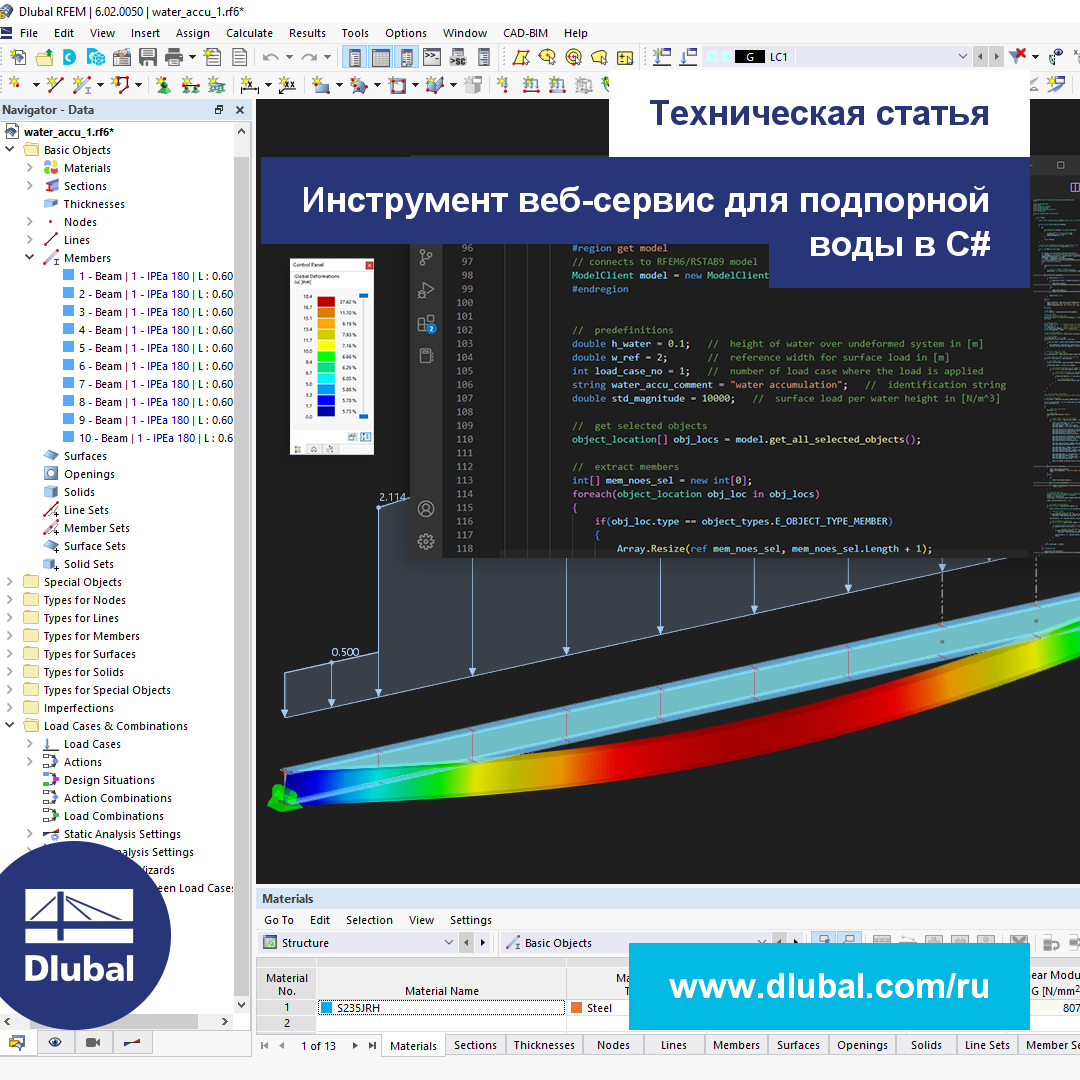Click the Go To button in the Materials panel
Screen dimensions: 1080x1080
click(278, 920)
